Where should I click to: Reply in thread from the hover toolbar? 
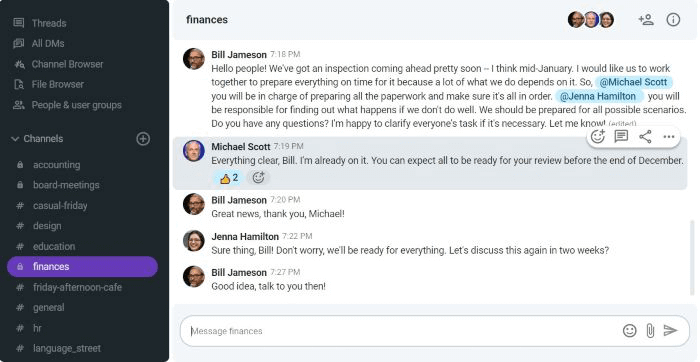621,137
